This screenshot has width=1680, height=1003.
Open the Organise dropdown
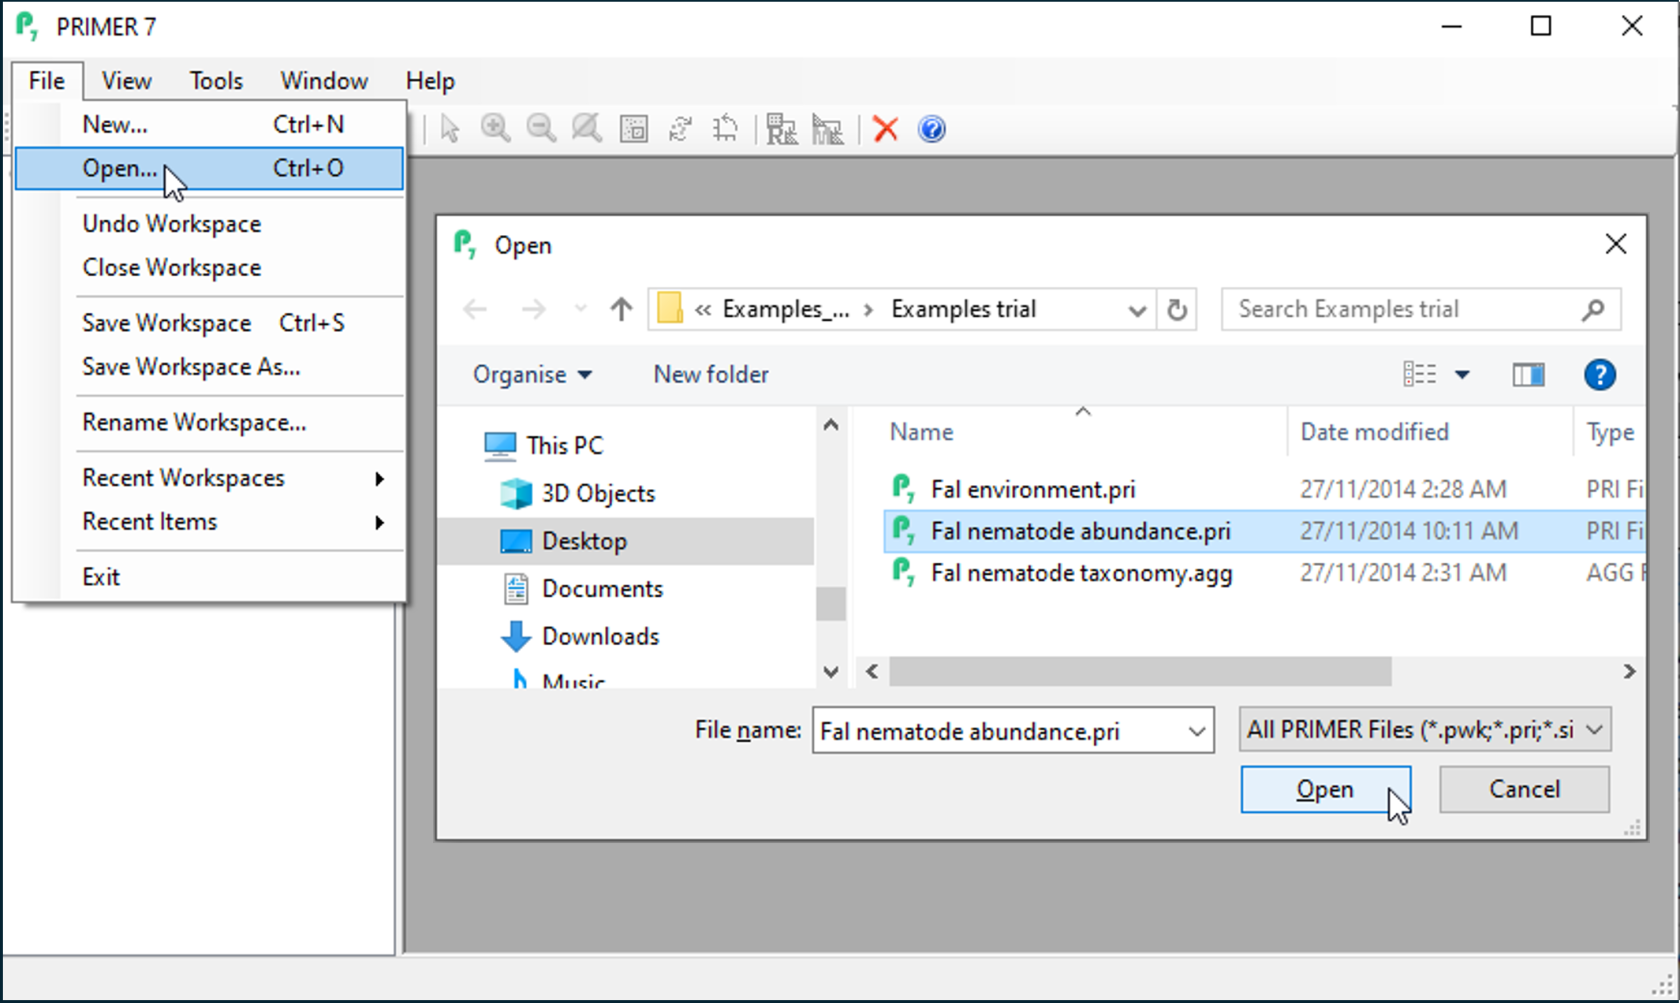(x=532, y=375)
